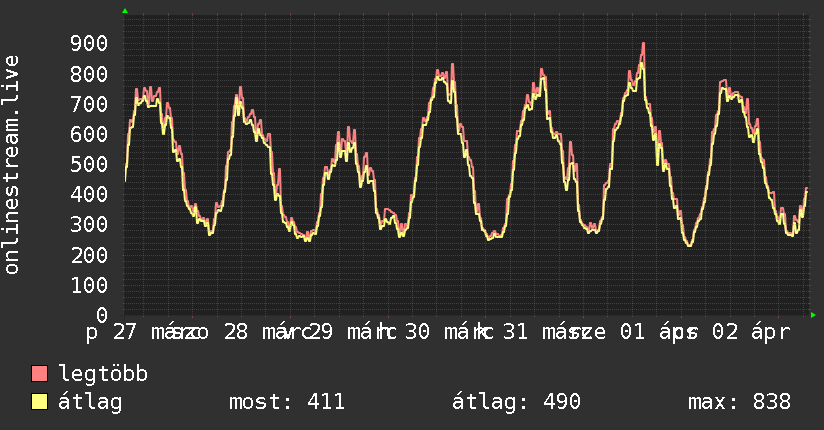Click the most: 411 value
This screenshot has height=430, width=824.
pyautogui.click(x=287, y=402)
